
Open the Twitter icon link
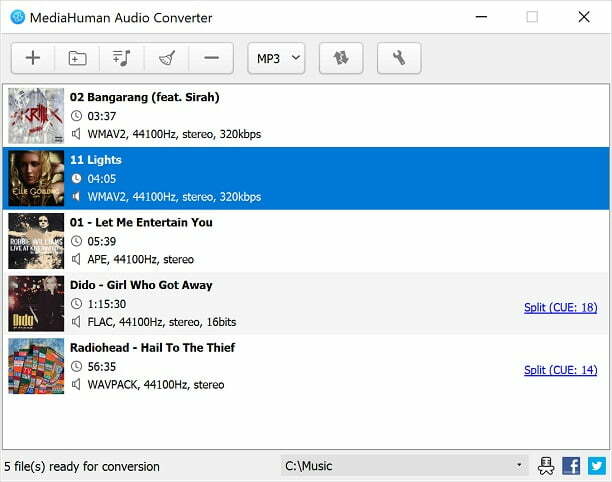(597, 466)
